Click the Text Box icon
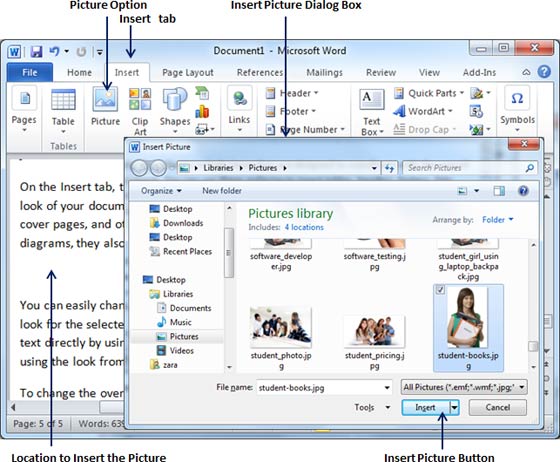This screenshot has height=462, width=560. coord(371,99)
